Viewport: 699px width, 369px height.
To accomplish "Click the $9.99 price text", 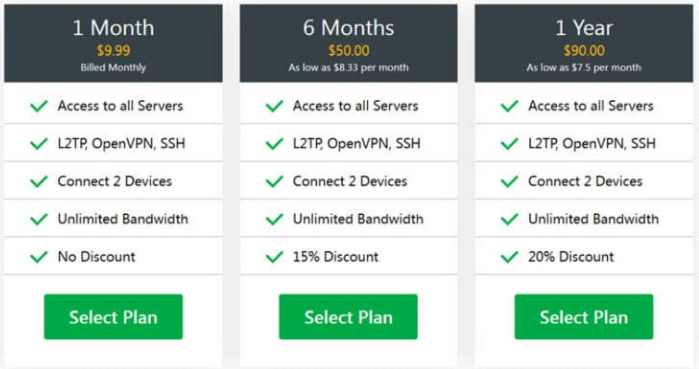I will [x=113, y=50].
